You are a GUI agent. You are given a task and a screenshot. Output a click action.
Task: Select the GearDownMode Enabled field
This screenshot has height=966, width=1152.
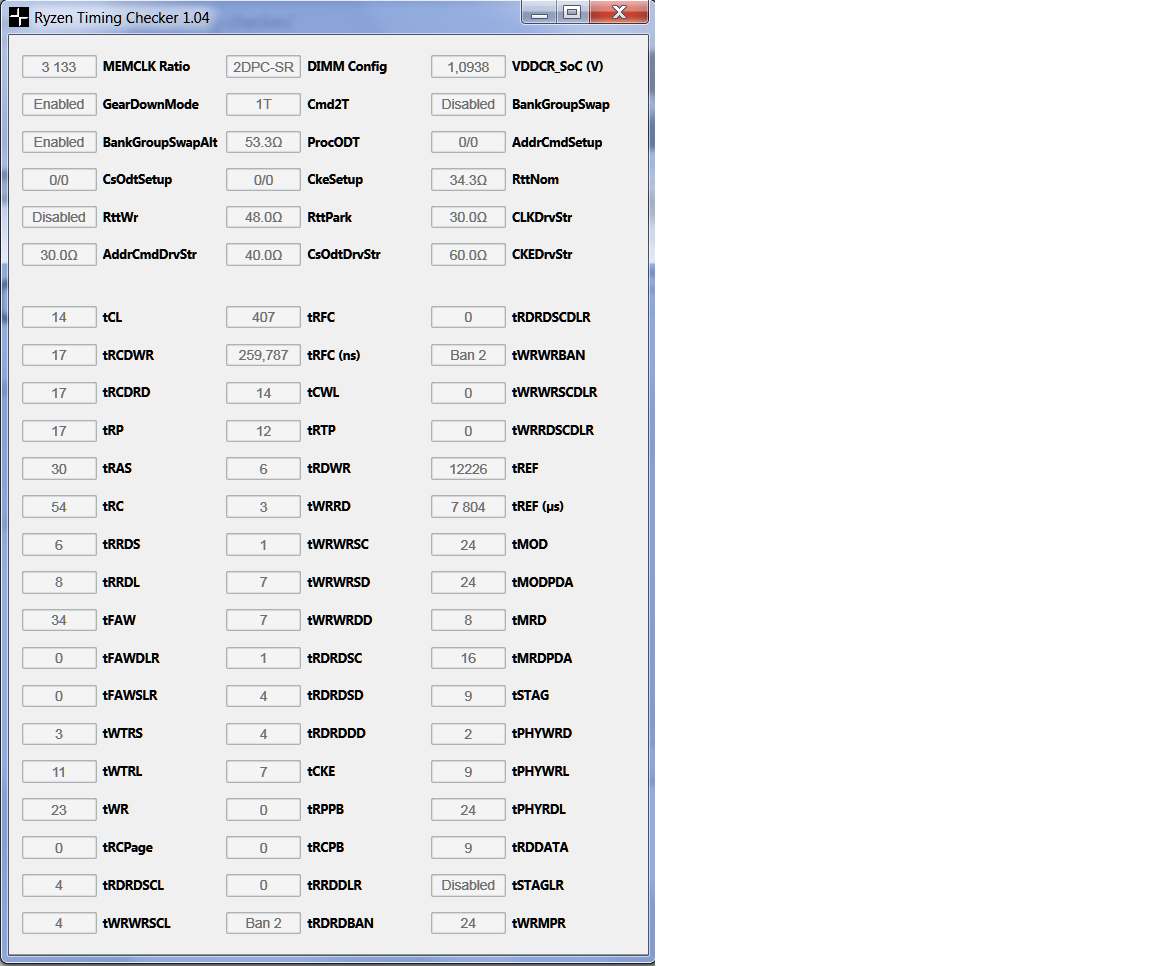coord(59,104)
